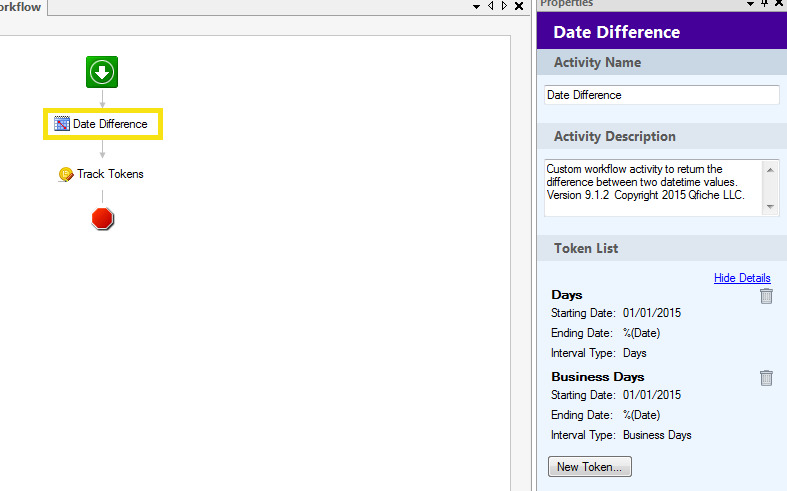
Task: Delete the Days token with trash icon
Action: (766, 296)
